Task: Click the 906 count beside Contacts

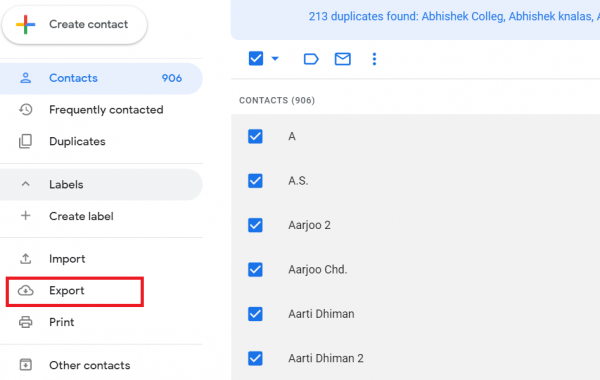Action: tap(171, 78)
